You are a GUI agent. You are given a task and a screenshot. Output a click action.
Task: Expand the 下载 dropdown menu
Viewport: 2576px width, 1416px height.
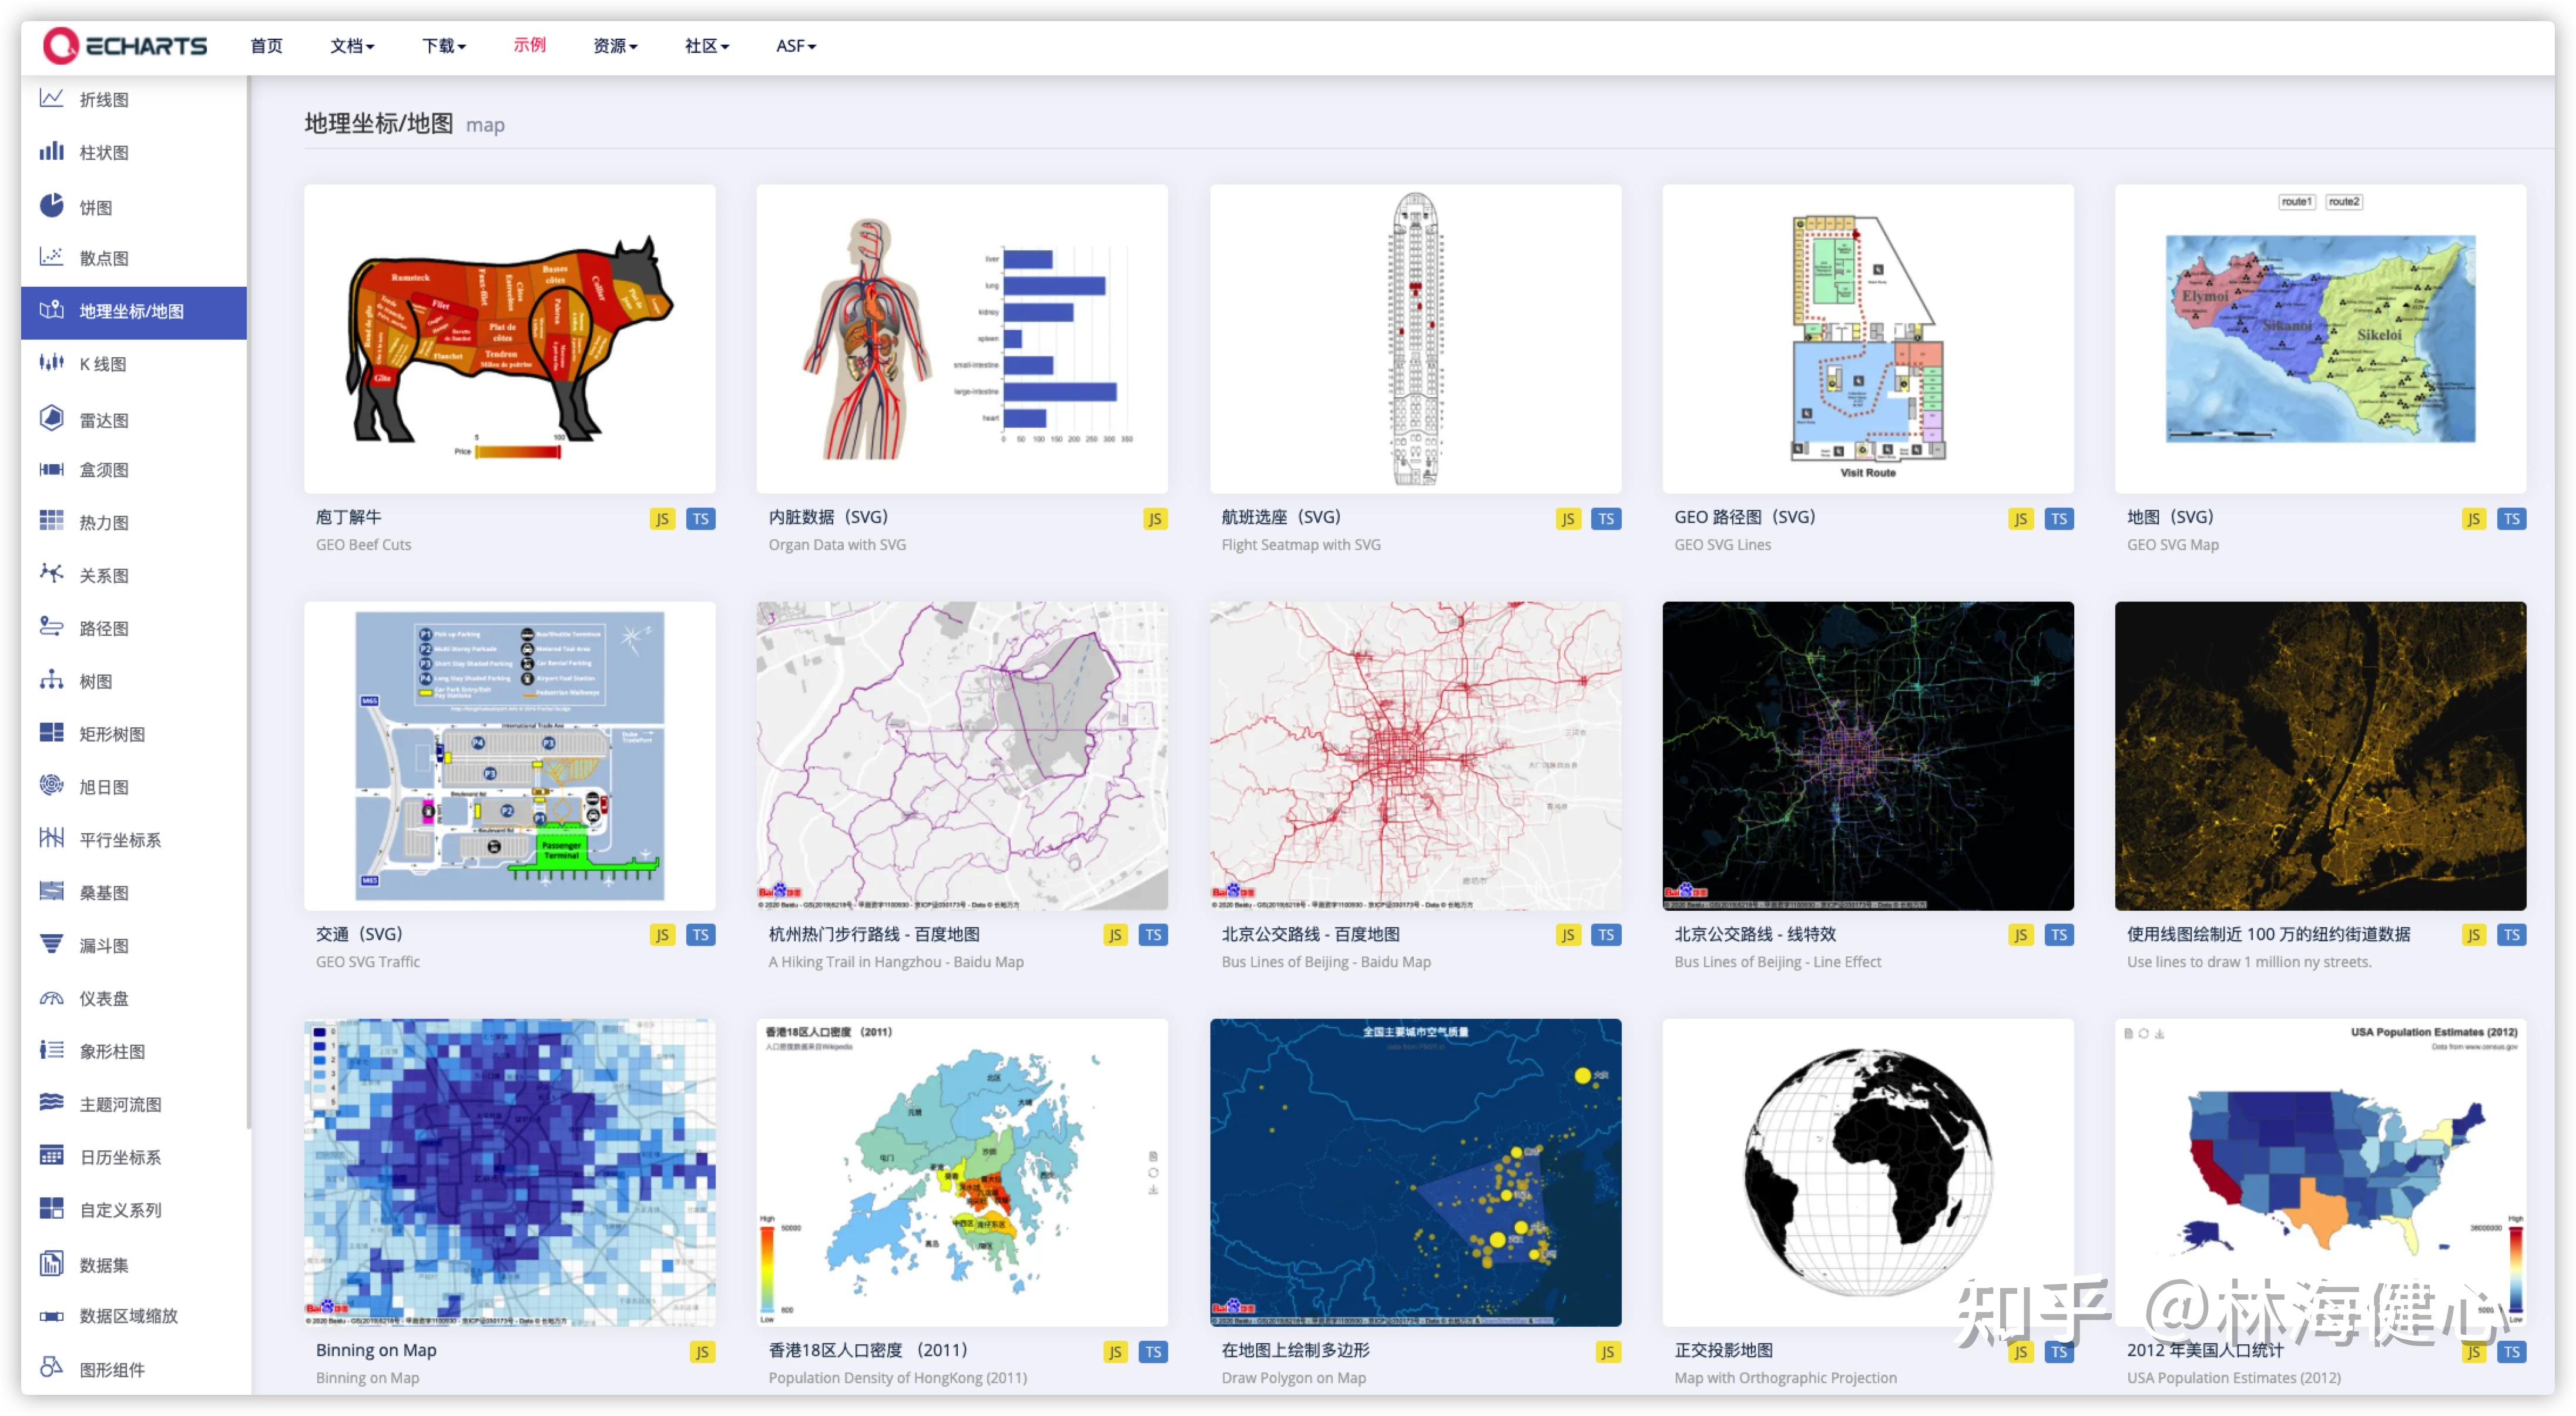point(443,46)
